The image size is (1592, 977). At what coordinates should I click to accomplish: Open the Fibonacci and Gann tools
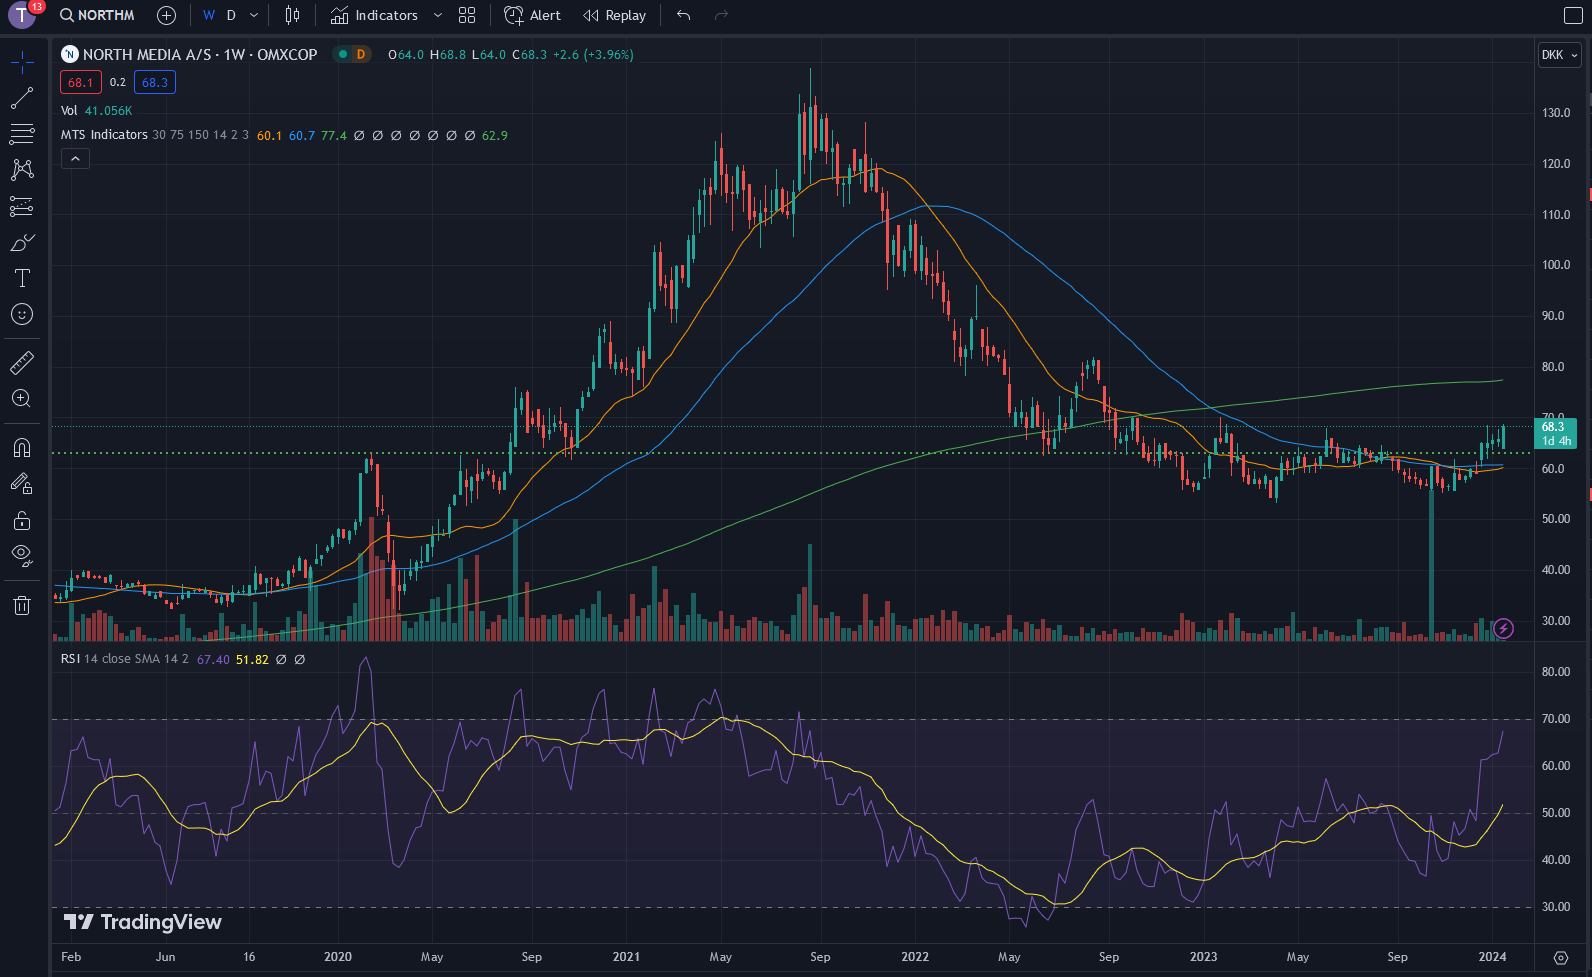[x=22, y=134]
